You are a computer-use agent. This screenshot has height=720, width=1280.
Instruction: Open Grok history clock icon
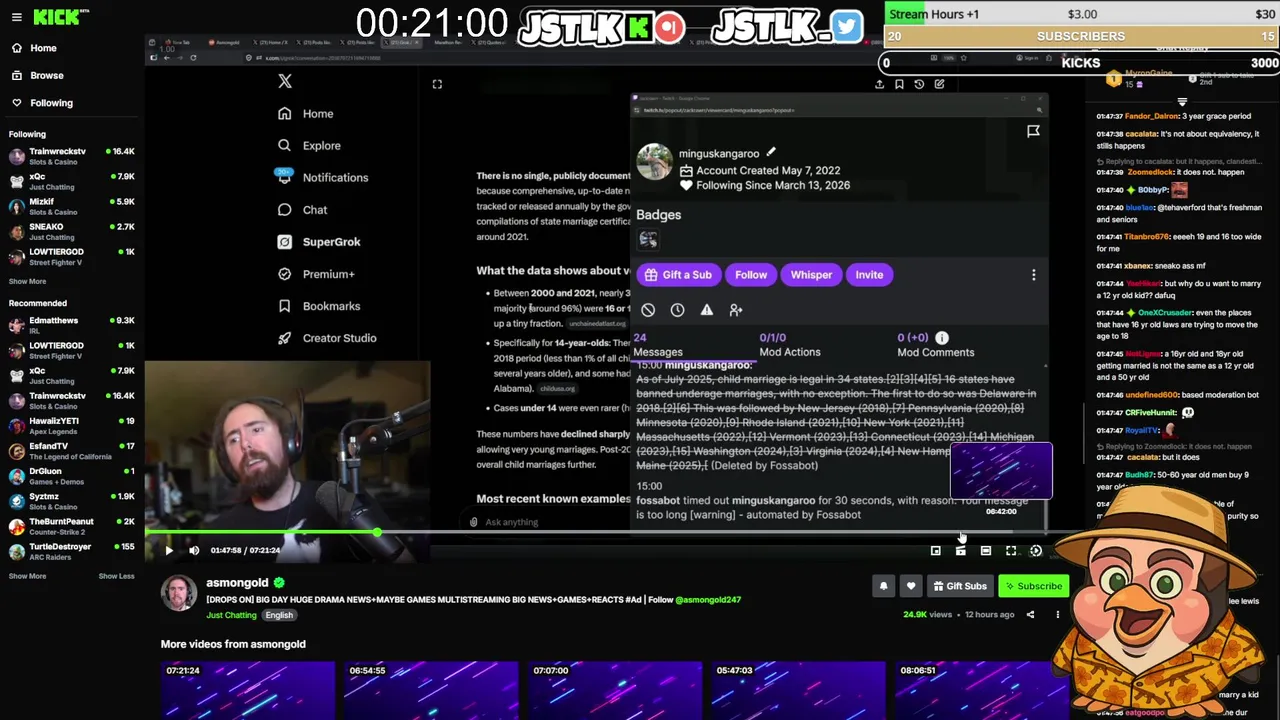pos(919,84)
